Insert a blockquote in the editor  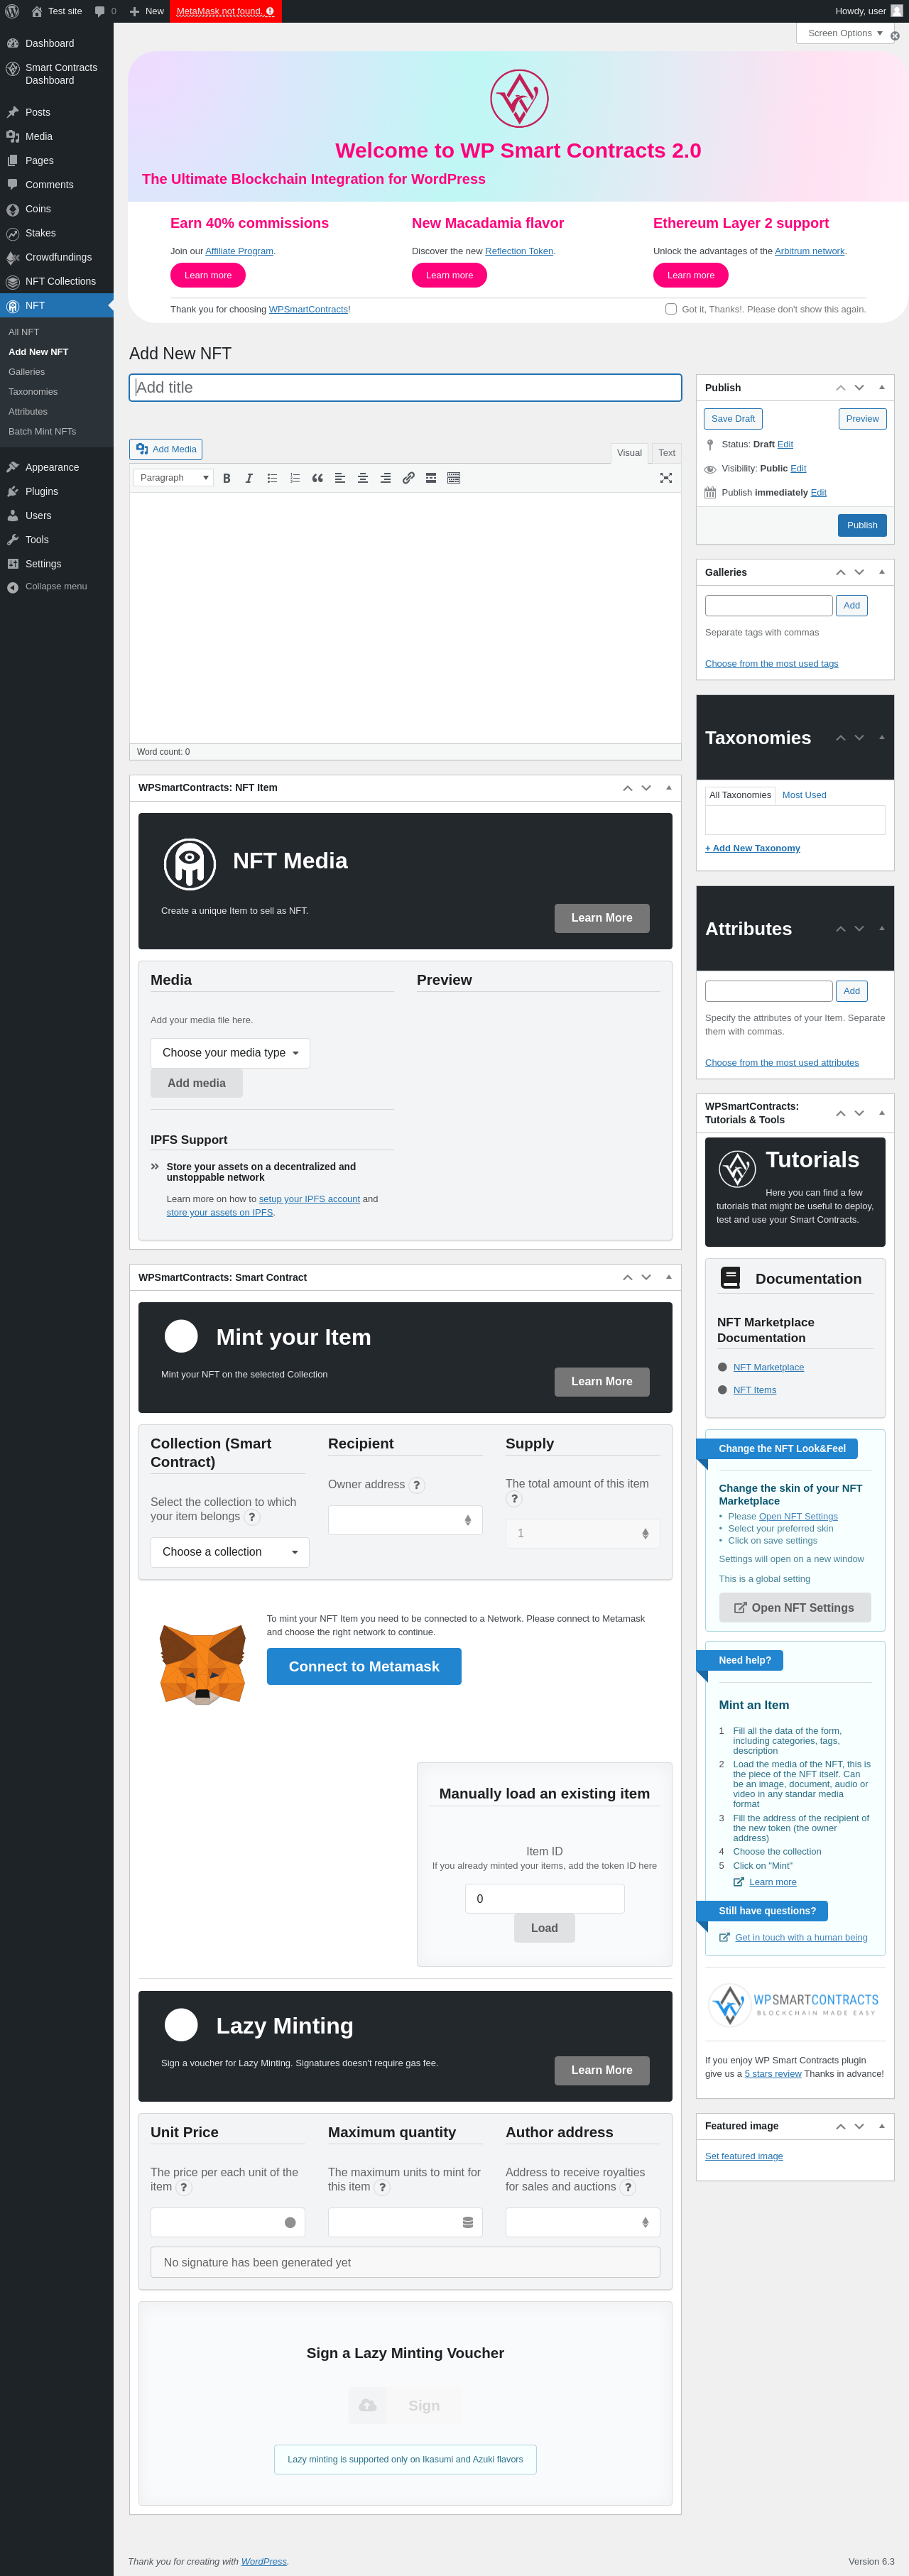(317, 478)
